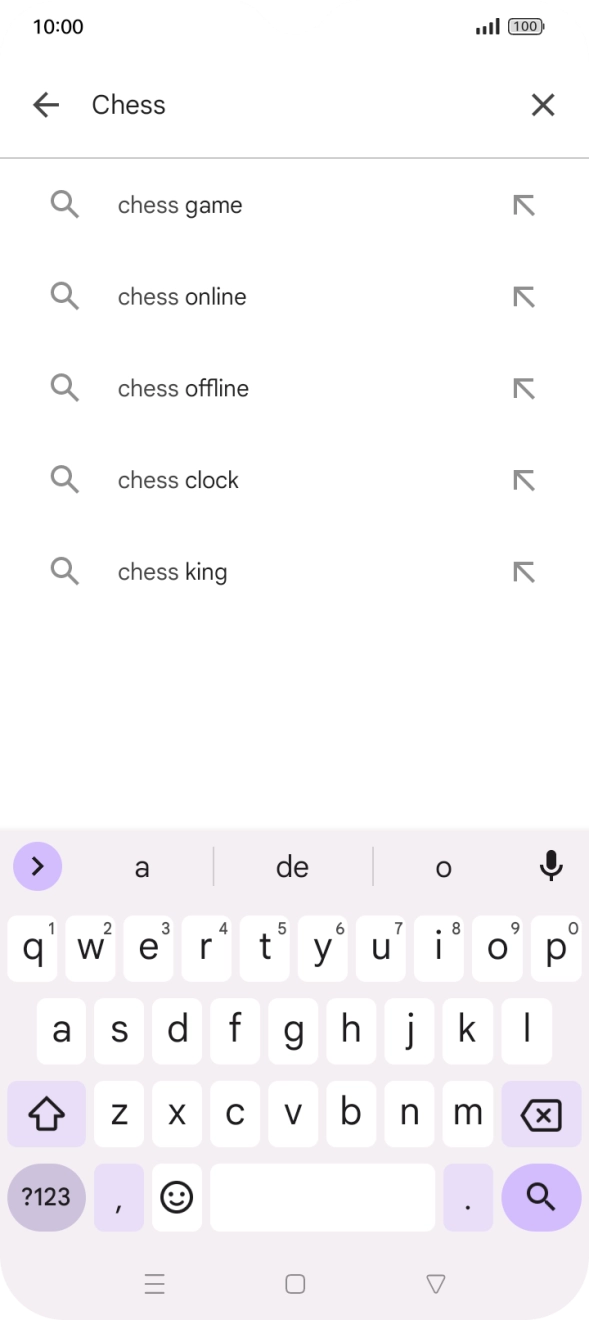
Task: Insert the chess king suggestion using its arrow
Action: click(x=524, y=571)
